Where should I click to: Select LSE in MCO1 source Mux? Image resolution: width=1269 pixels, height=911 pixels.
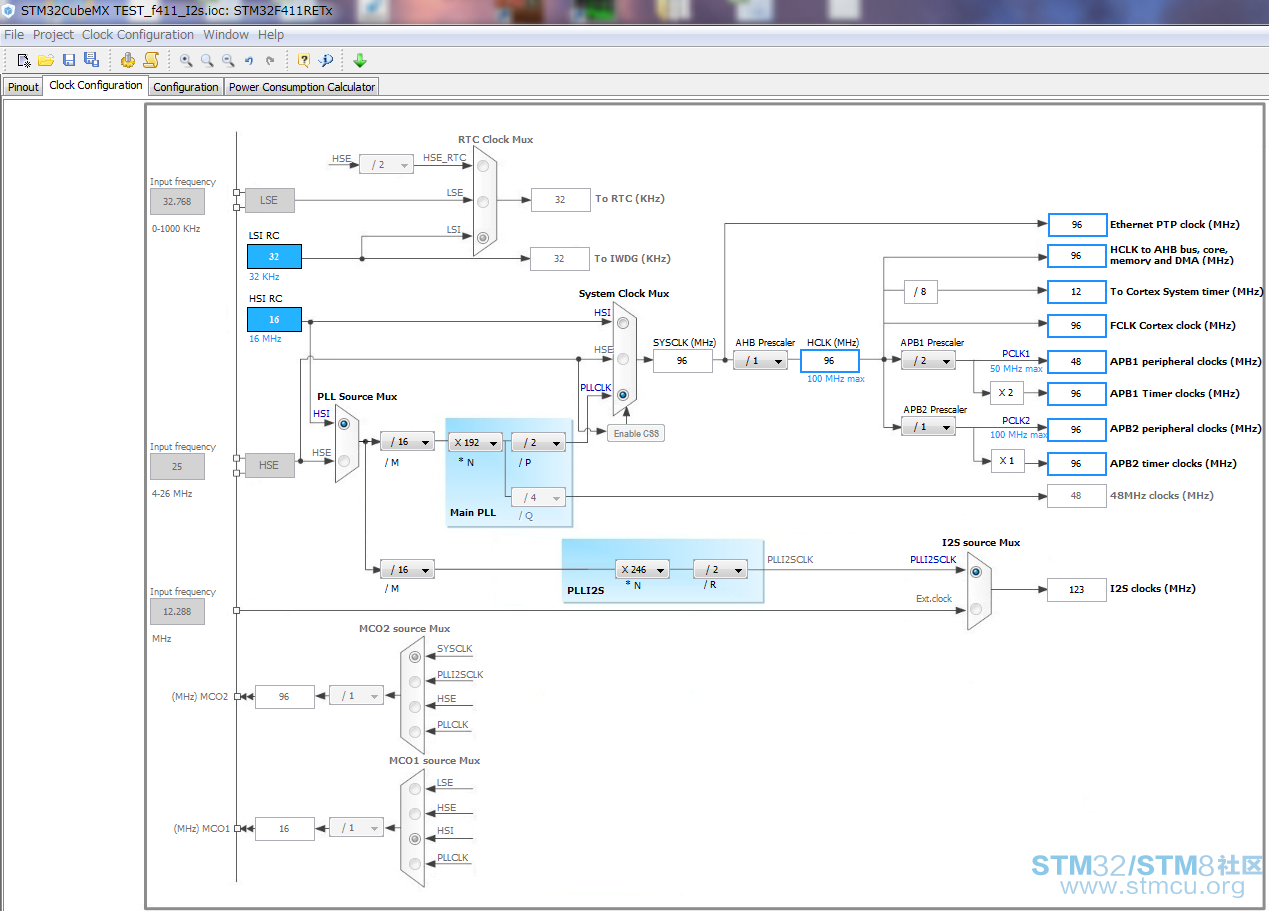pyautogui.click(x=415, y=790)
